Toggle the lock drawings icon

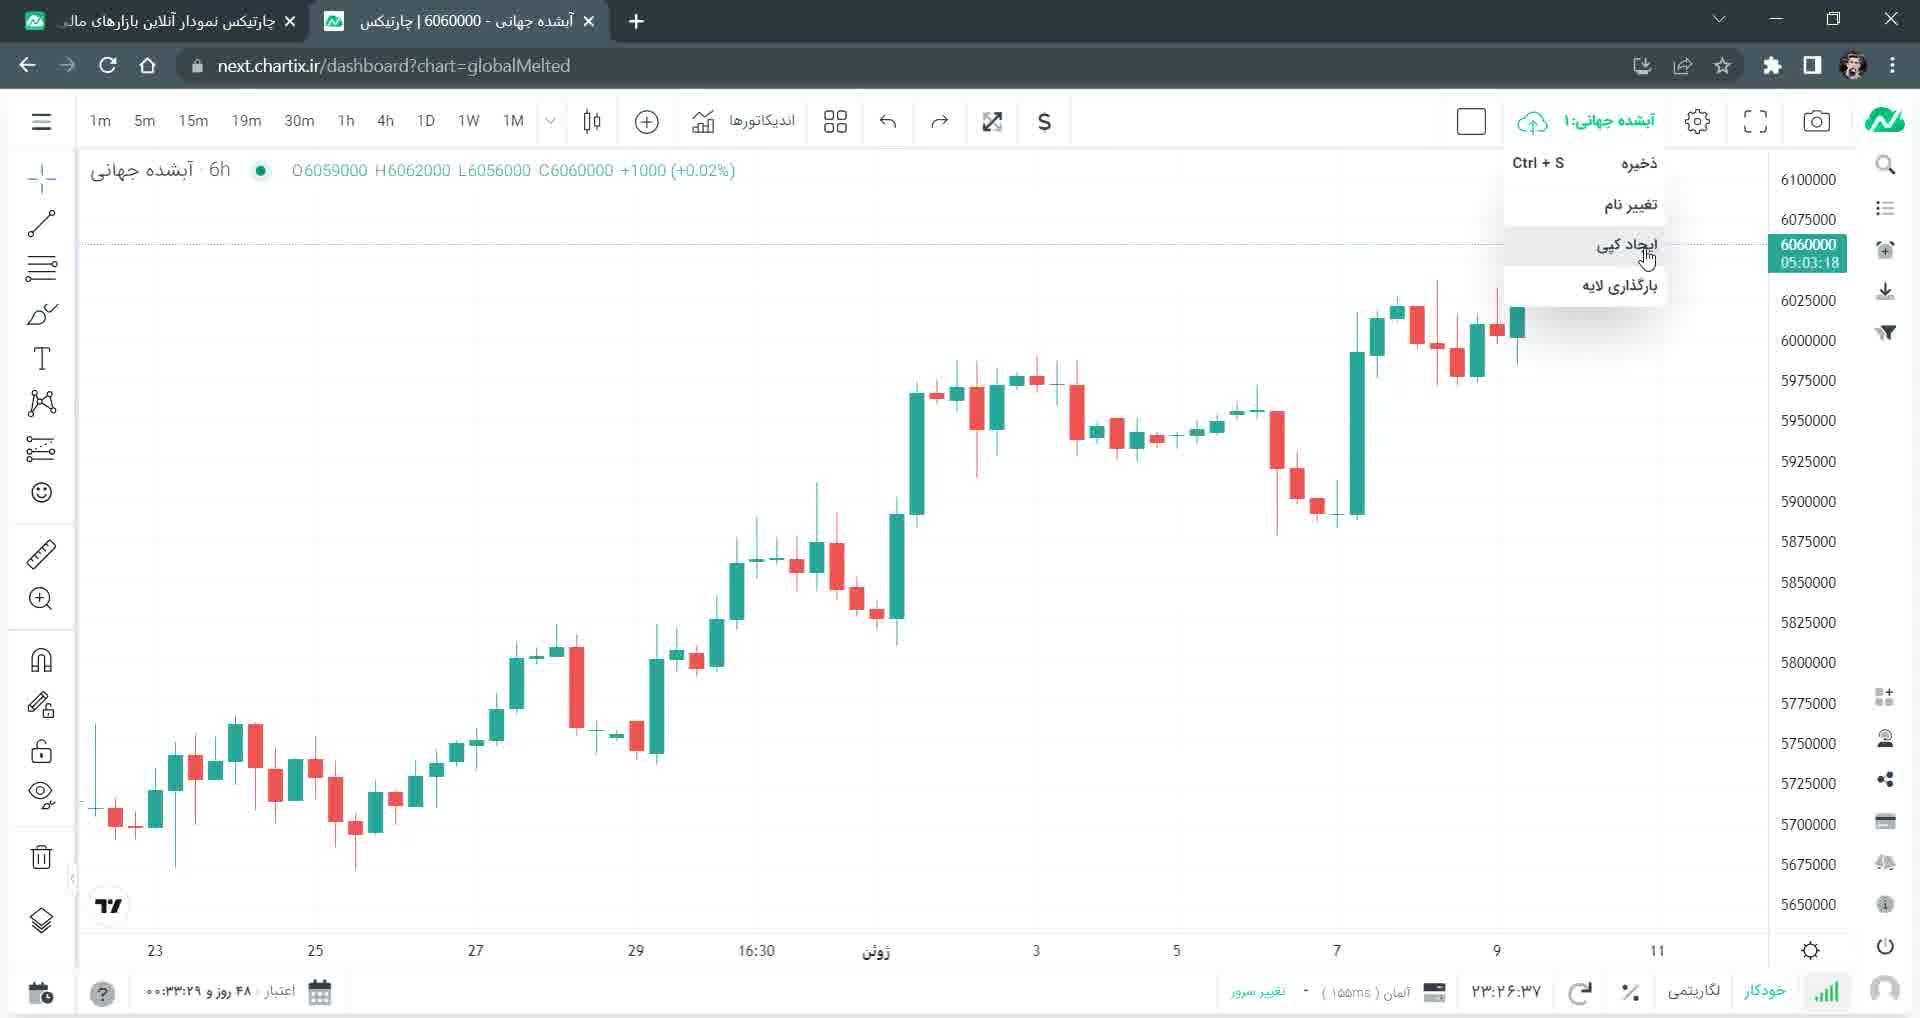[41, 751]
